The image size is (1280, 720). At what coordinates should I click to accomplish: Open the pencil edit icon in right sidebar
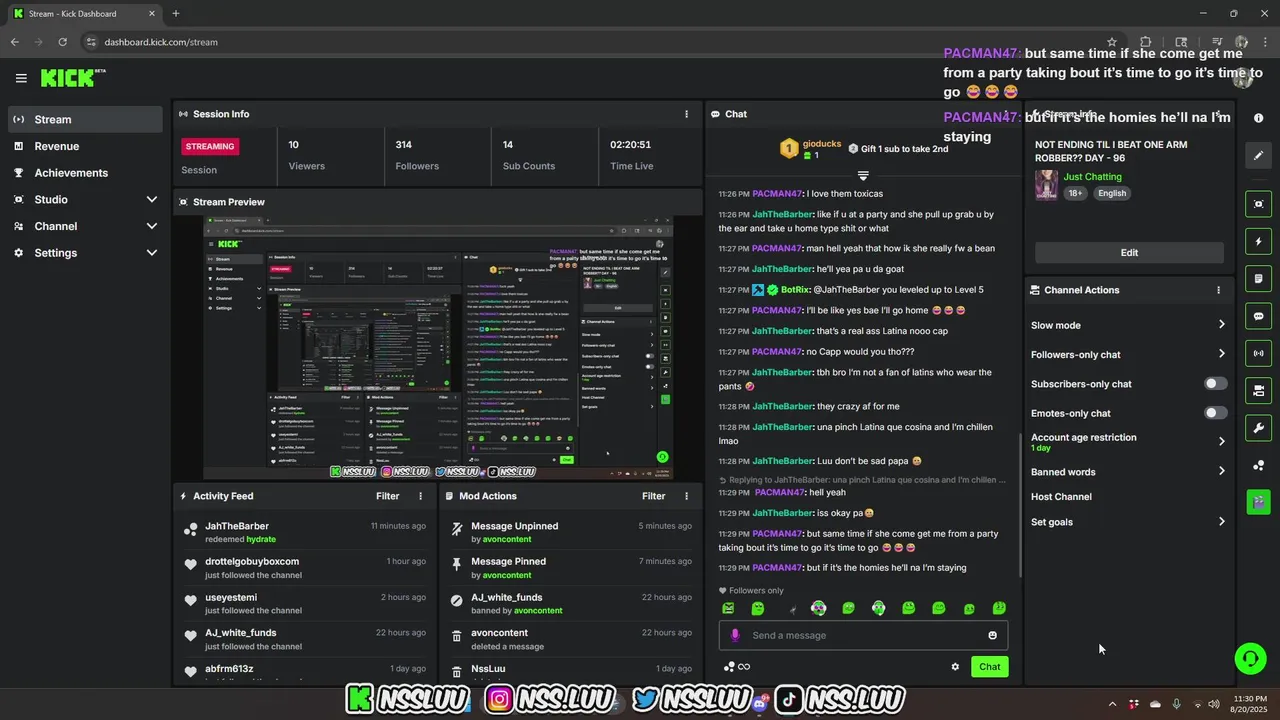coord(1258,156)
